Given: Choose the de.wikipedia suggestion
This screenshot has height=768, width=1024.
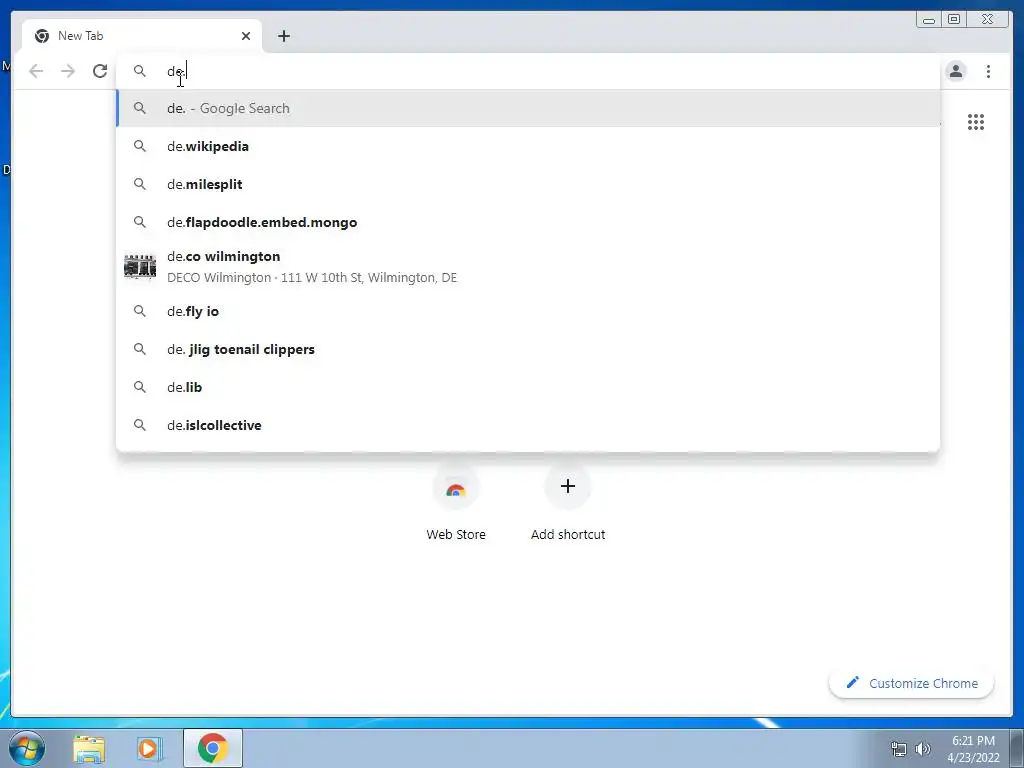Looking at the screenshot, I should 528,146.
